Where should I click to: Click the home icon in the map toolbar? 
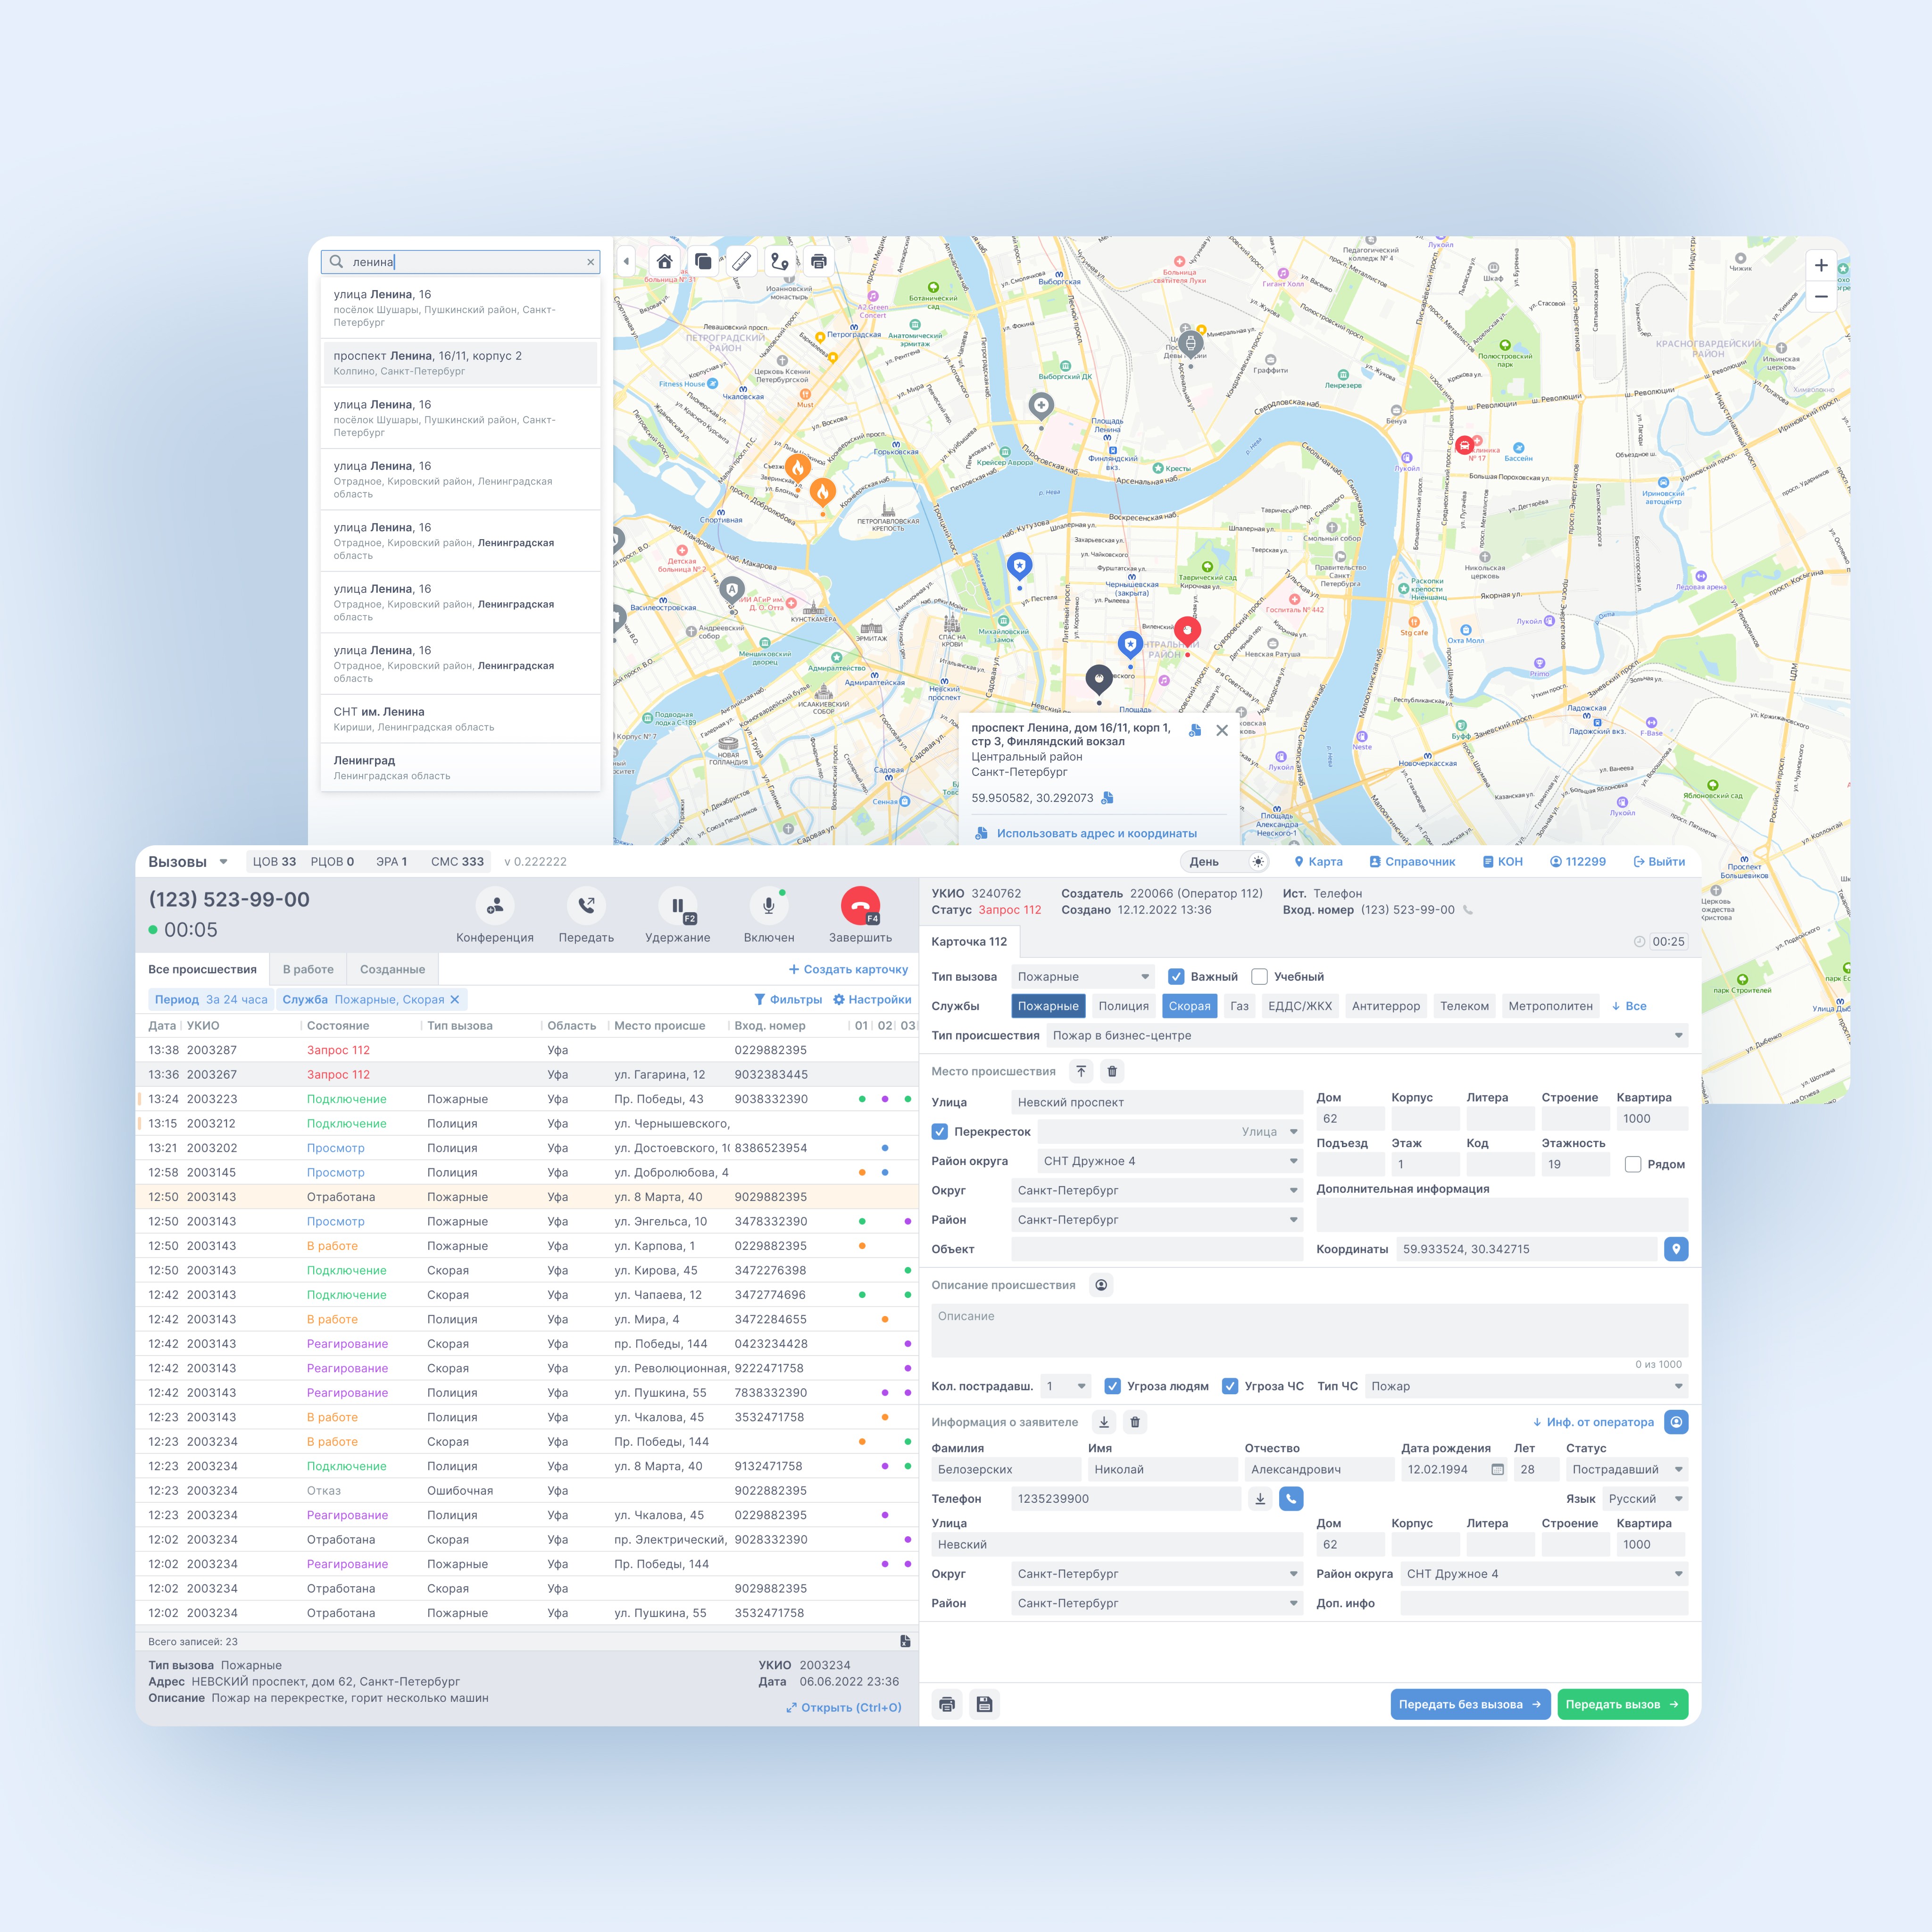[x=664, y=261]
